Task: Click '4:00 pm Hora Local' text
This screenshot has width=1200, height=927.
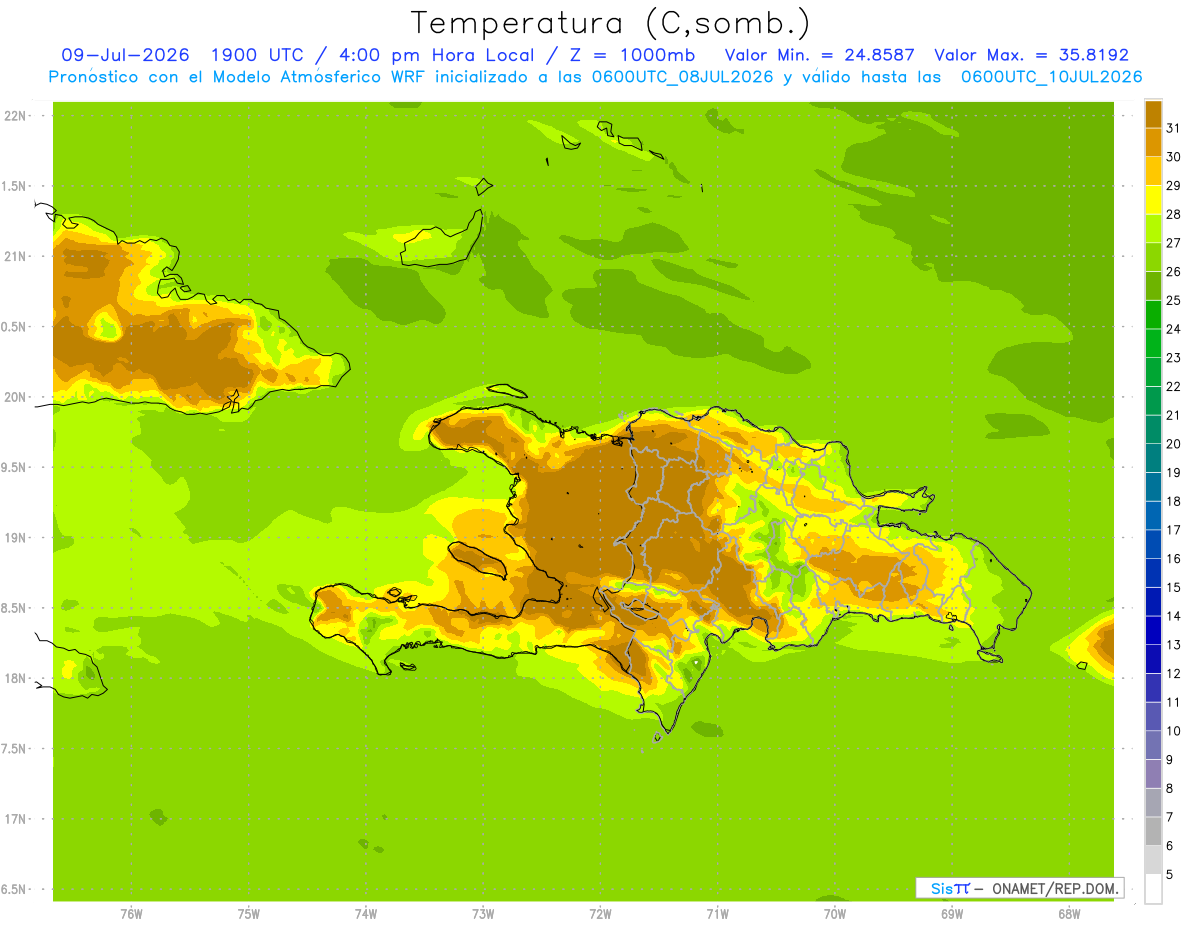Action: click(x=445, y=55)
